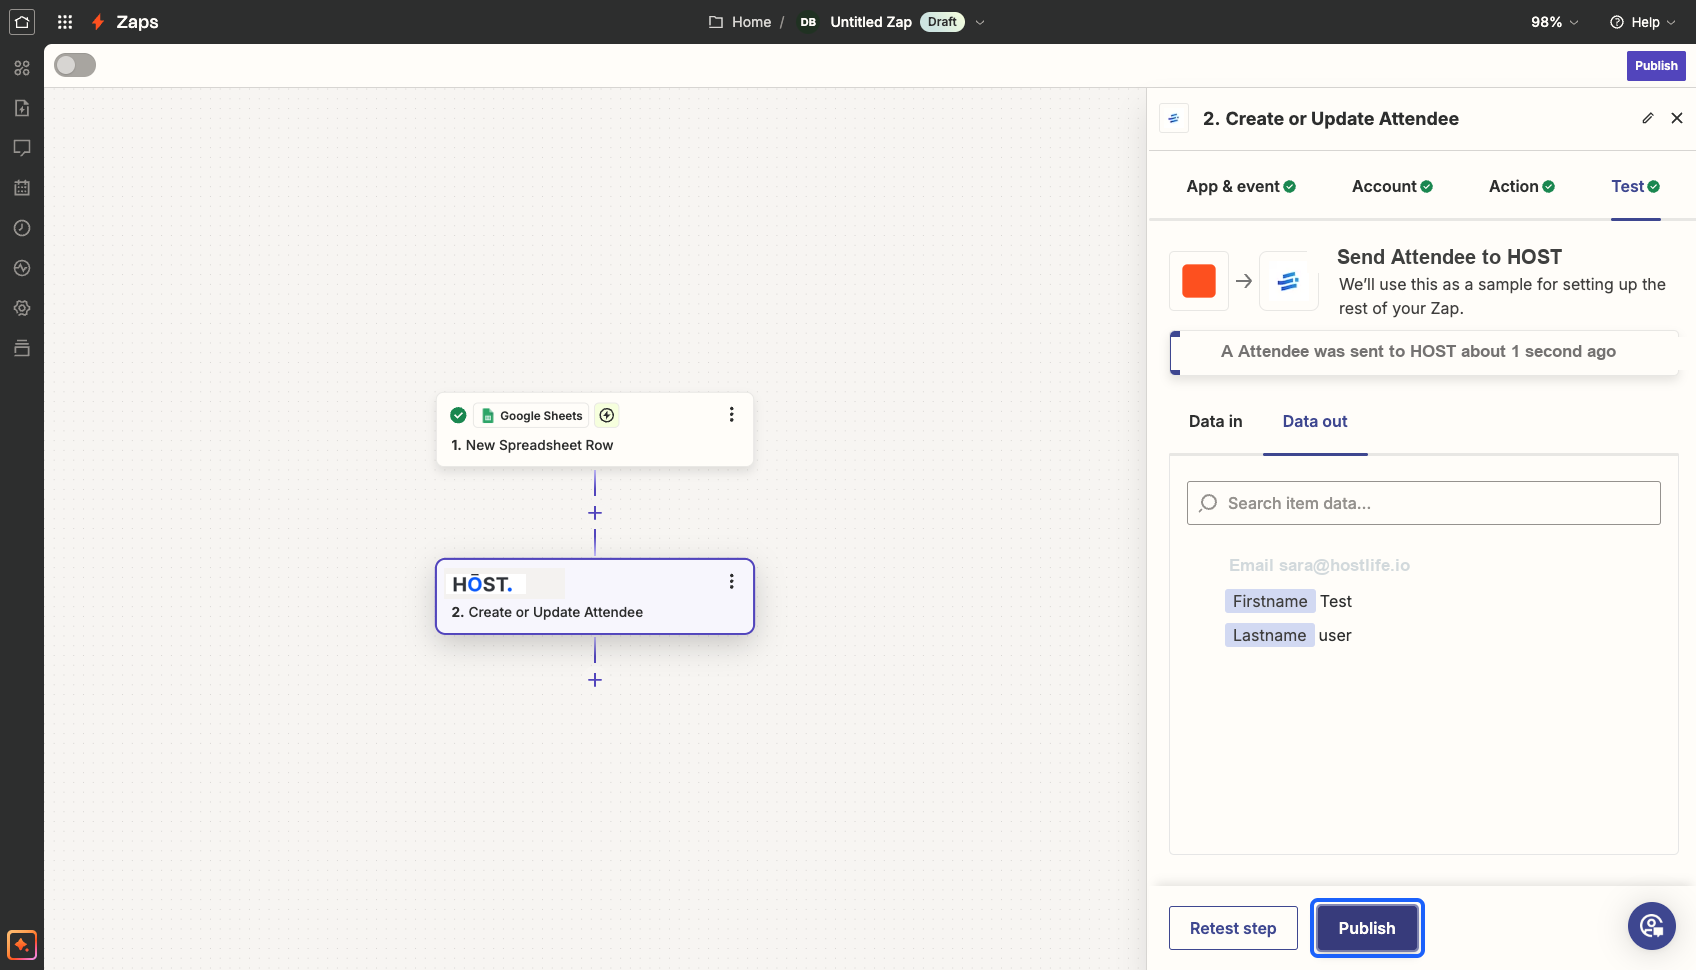
Task: Toggle the Zap on/off switch
Action: pyautogui.click(x=75, y=65)
